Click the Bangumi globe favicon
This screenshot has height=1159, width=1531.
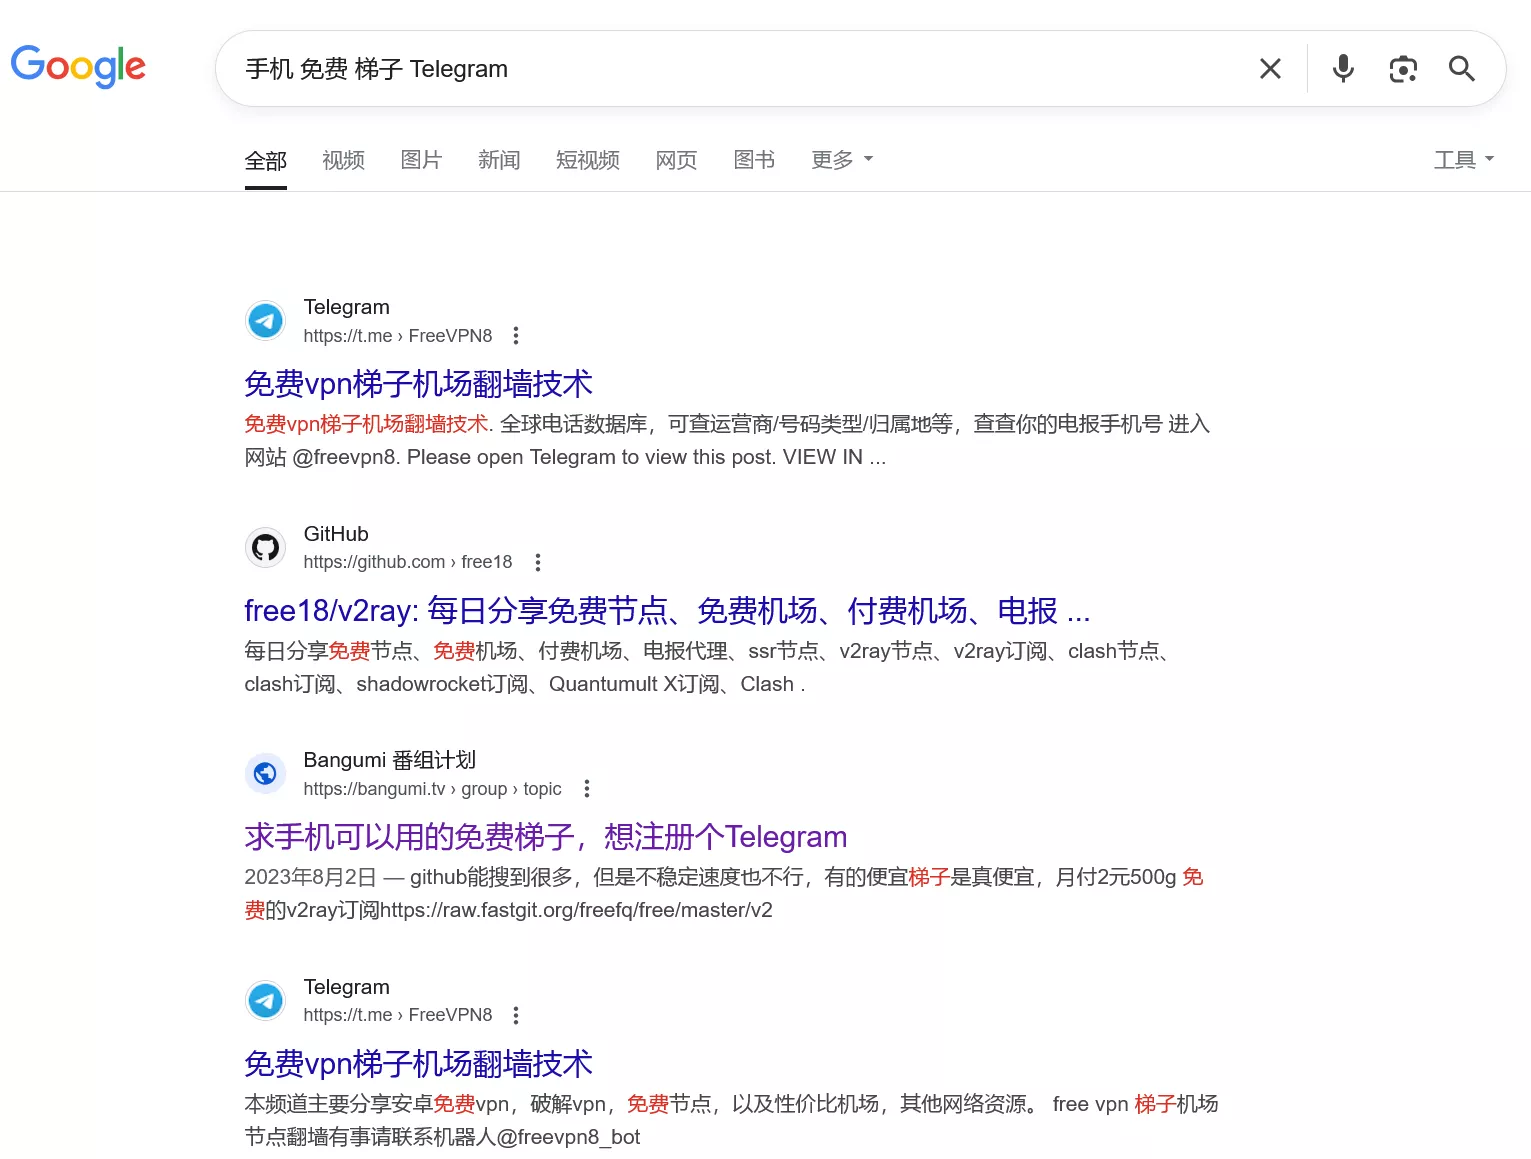(x=266, y=774)
